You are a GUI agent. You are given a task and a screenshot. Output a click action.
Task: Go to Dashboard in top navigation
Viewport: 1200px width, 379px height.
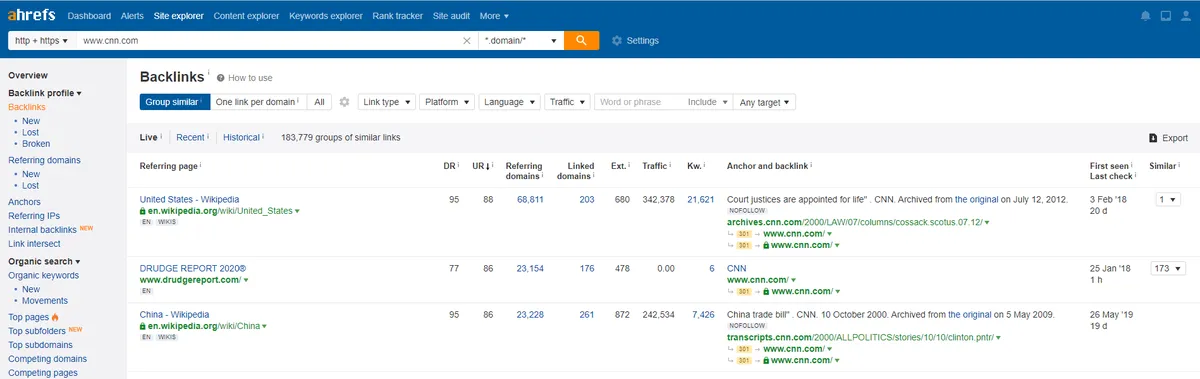pos(90,16)
